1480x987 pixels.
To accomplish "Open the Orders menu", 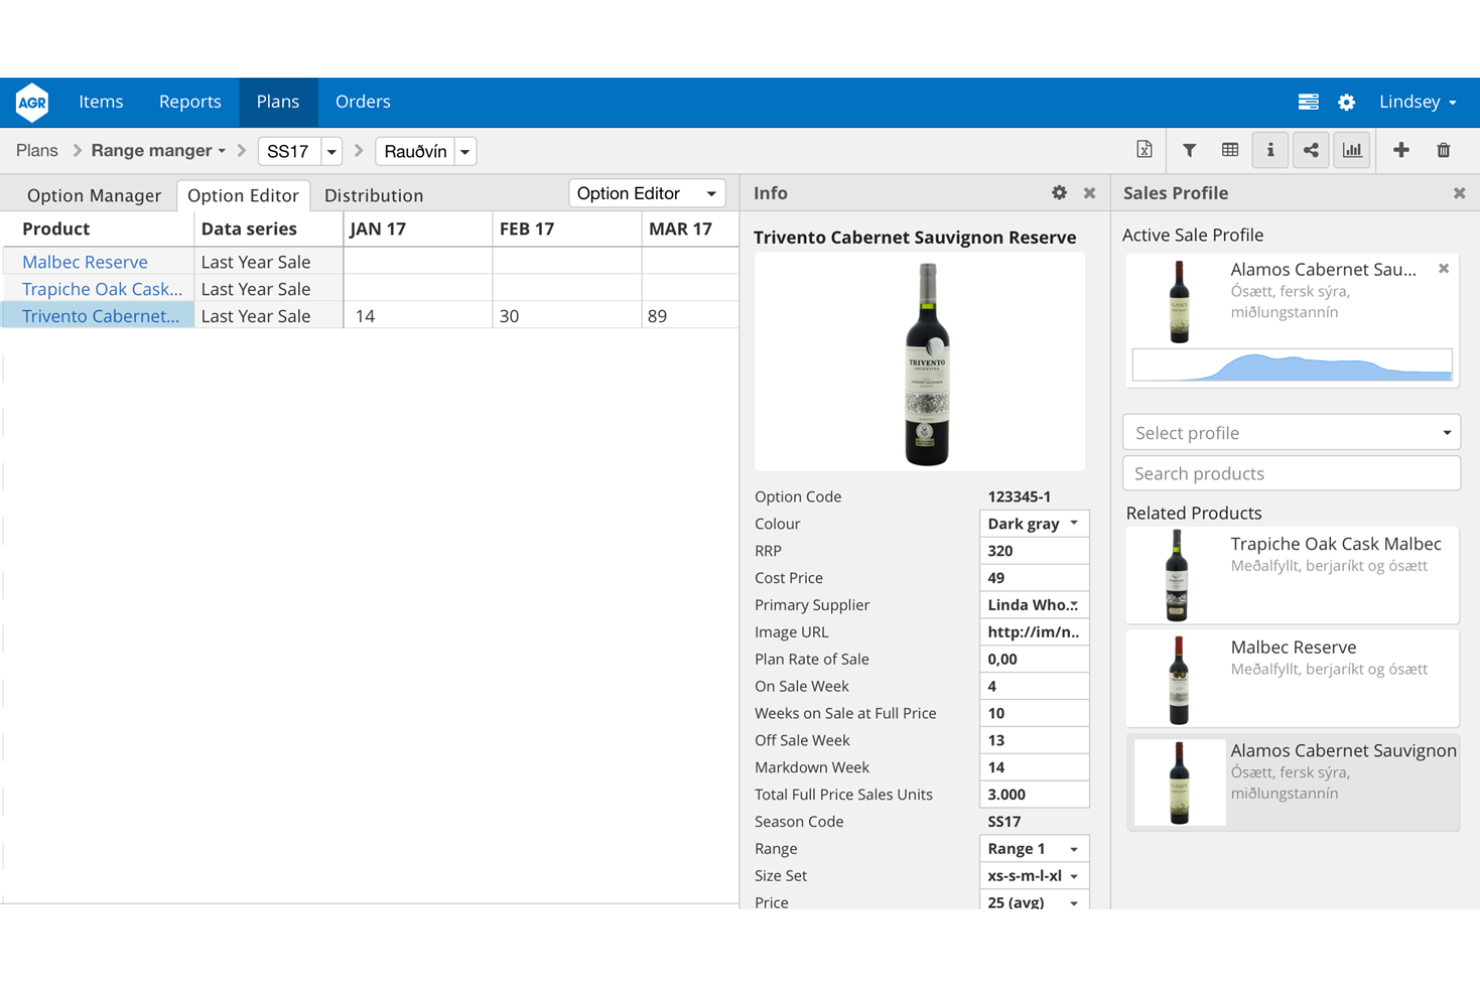I will tap(363, 102).
